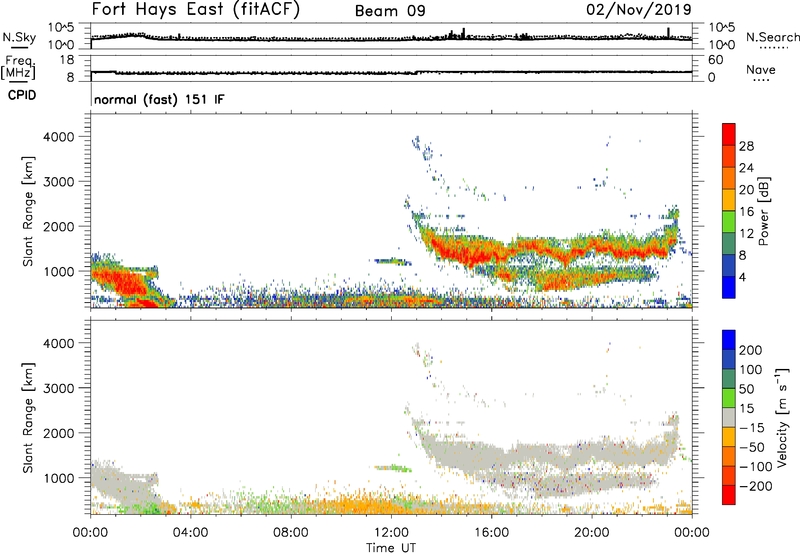Click the power colorbar label 28
The width and height of the screenshot is (800, 554).
pos(746,146)
